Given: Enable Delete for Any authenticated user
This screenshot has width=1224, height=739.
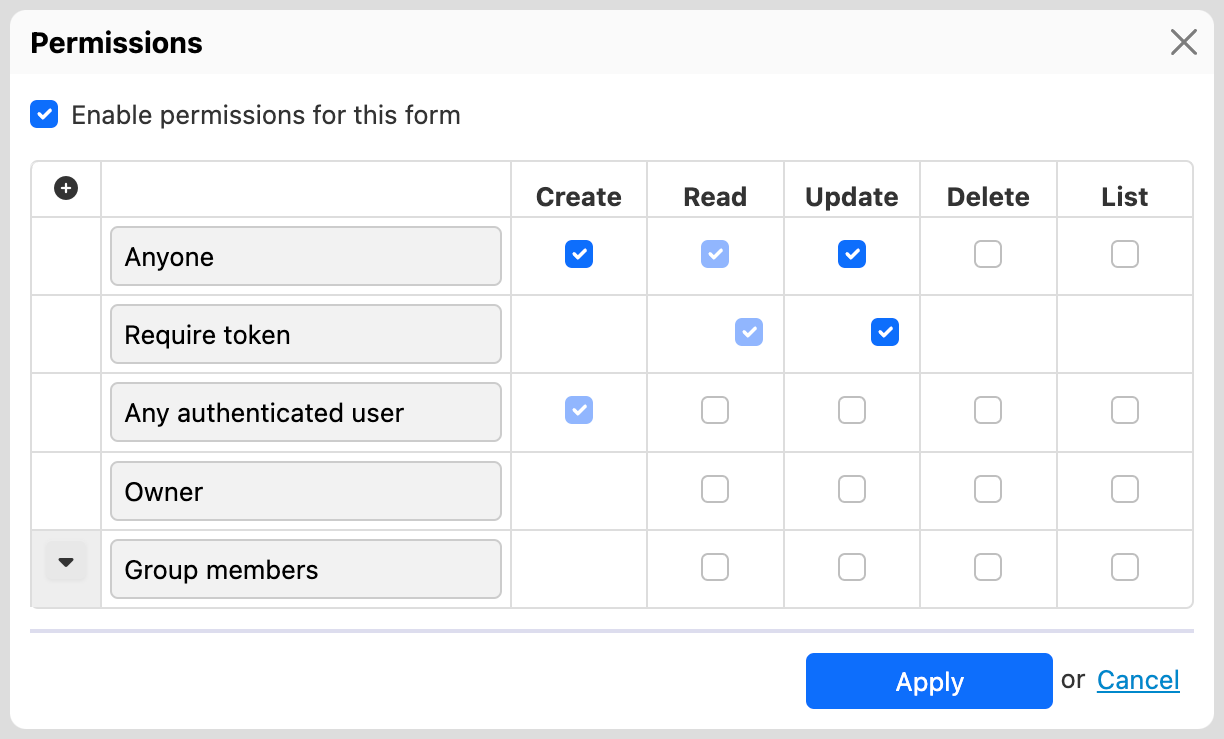Looking at the screenshot, I should pyautogui.click(x=988, y=410).
